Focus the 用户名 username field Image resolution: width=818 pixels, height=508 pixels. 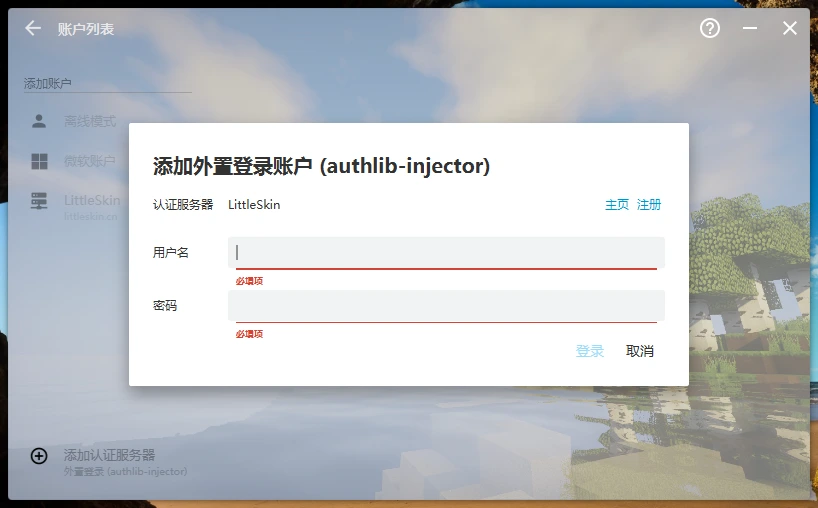click(x=446, y=252)
